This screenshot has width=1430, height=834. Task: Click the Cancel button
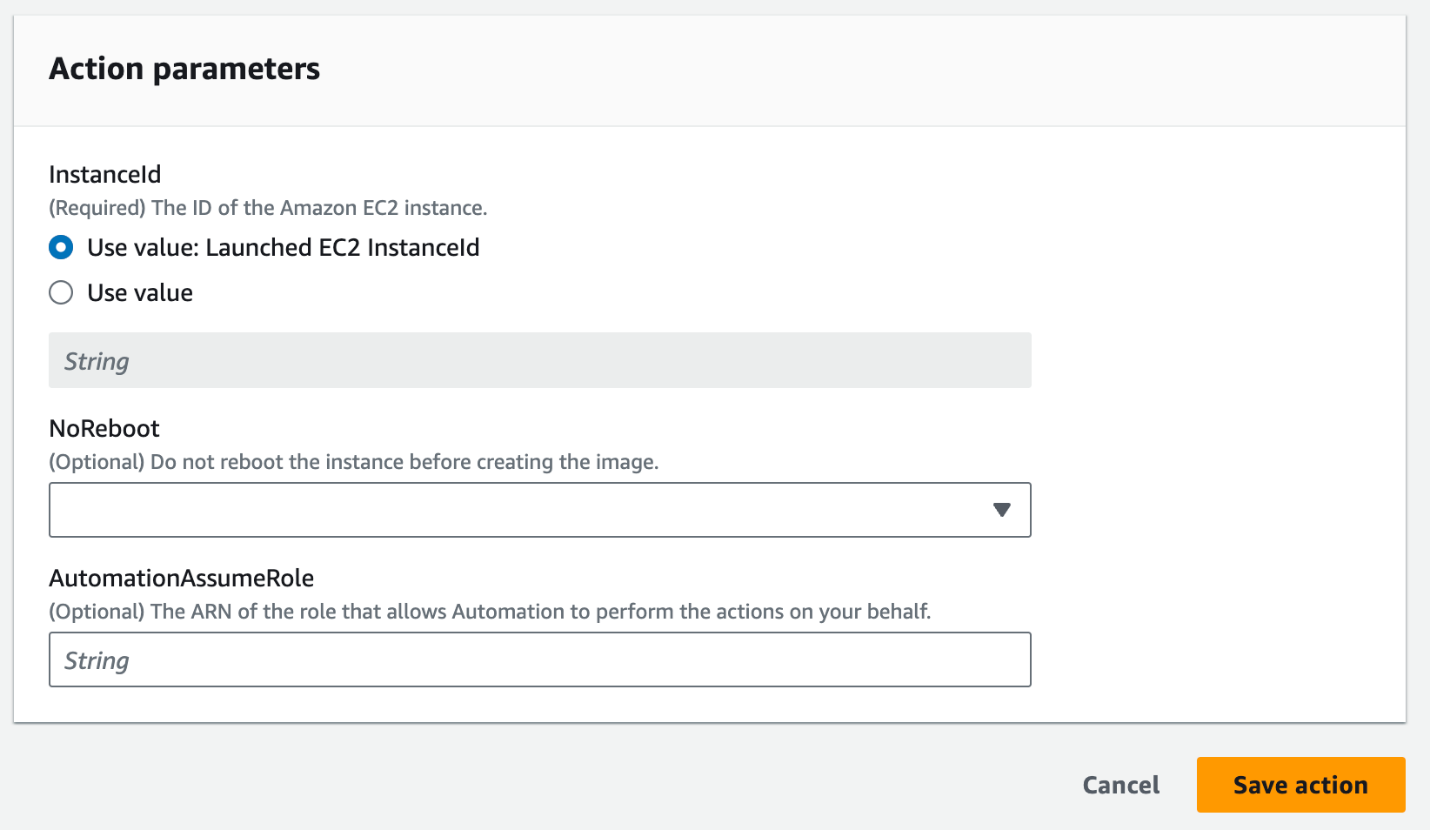pyautogui.click(x=1121, y=785)
